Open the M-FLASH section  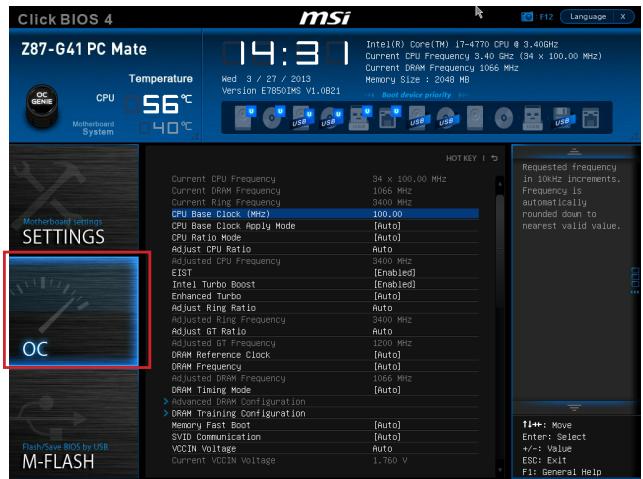(74, 424)
